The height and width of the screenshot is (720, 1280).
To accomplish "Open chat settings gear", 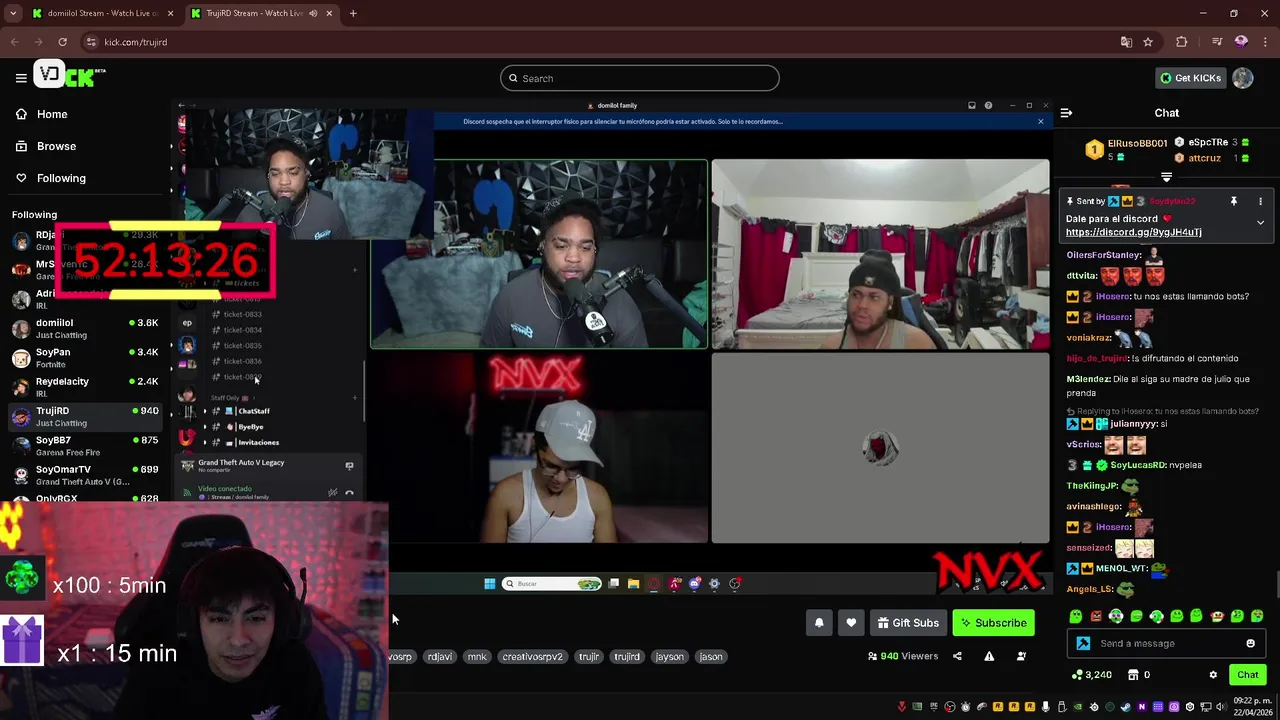I will [x=1213, y=675].
